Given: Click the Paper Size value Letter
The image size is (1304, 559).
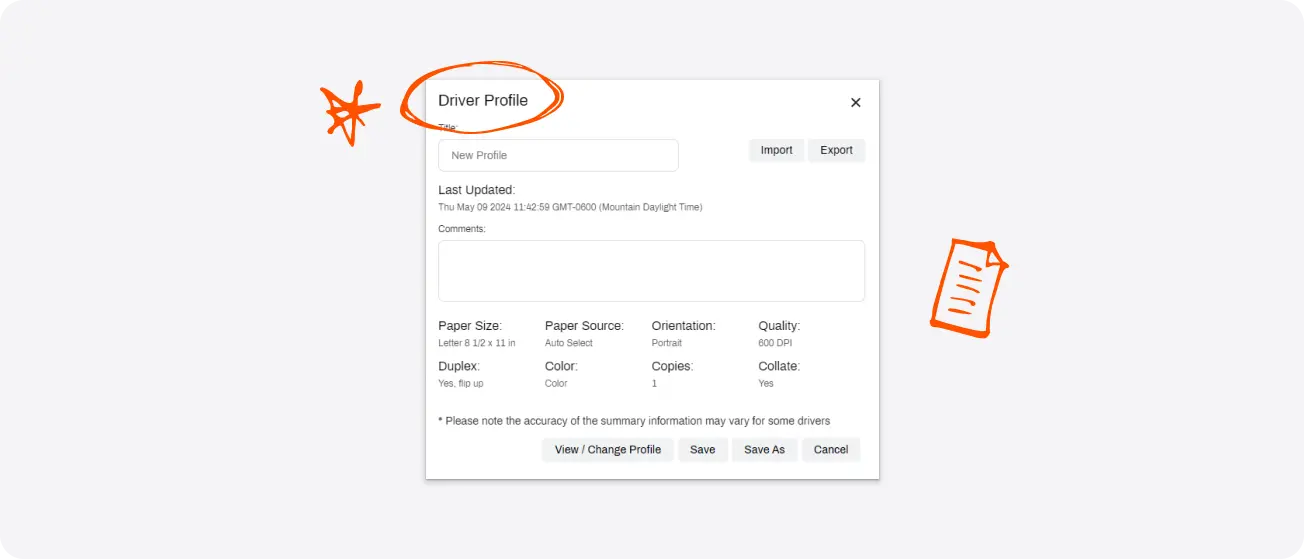Looking at the screenshot, I should [x=477, y=343].
